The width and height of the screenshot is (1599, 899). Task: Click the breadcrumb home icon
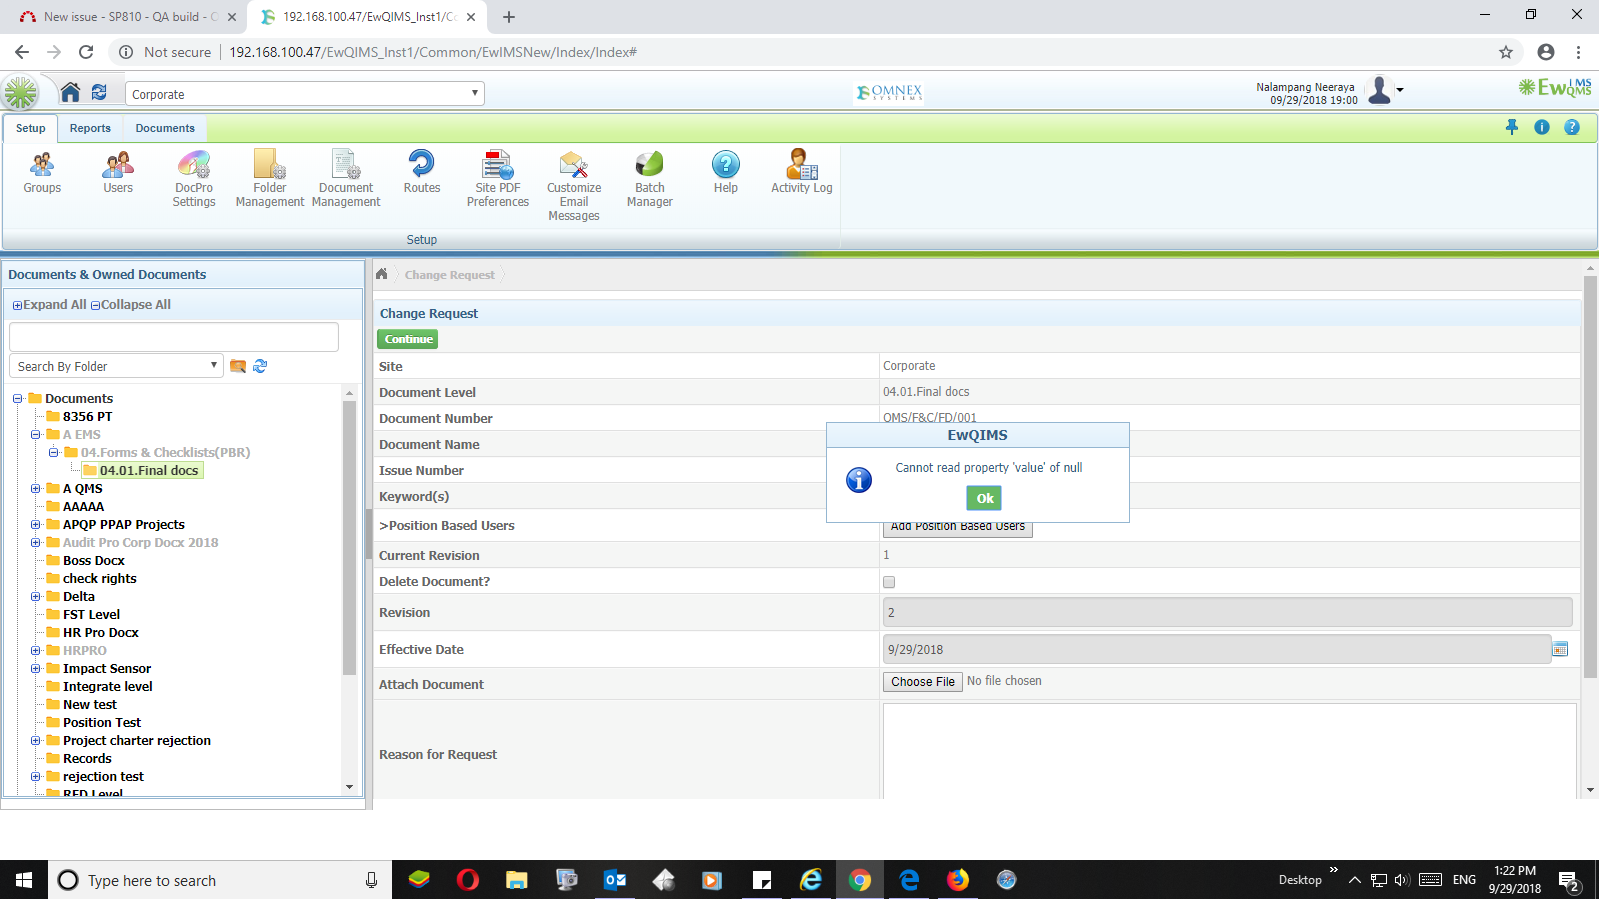(x=381, y=274)
